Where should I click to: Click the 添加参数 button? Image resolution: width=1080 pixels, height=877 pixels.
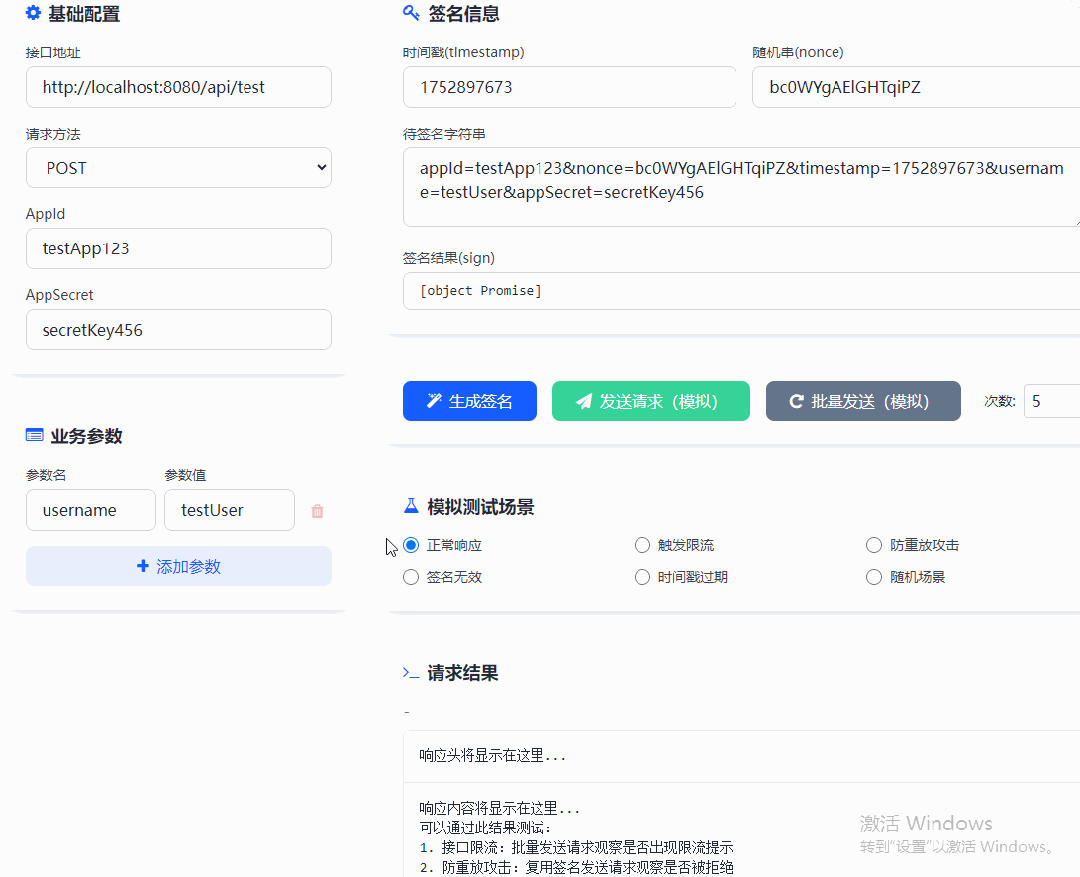pyautogui.click(x=179, y=566)
